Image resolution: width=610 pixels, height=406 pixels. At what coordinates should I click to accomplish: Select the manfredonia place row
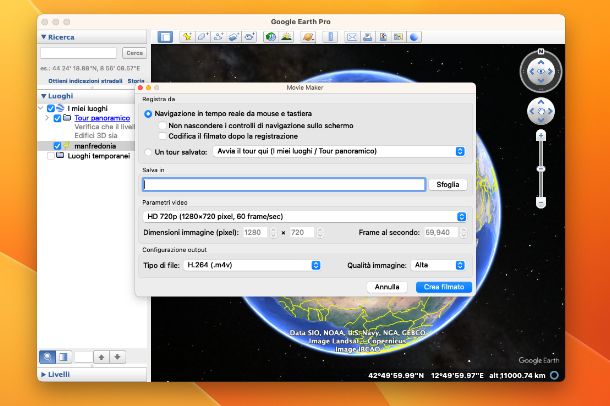(x=86, y=146)
